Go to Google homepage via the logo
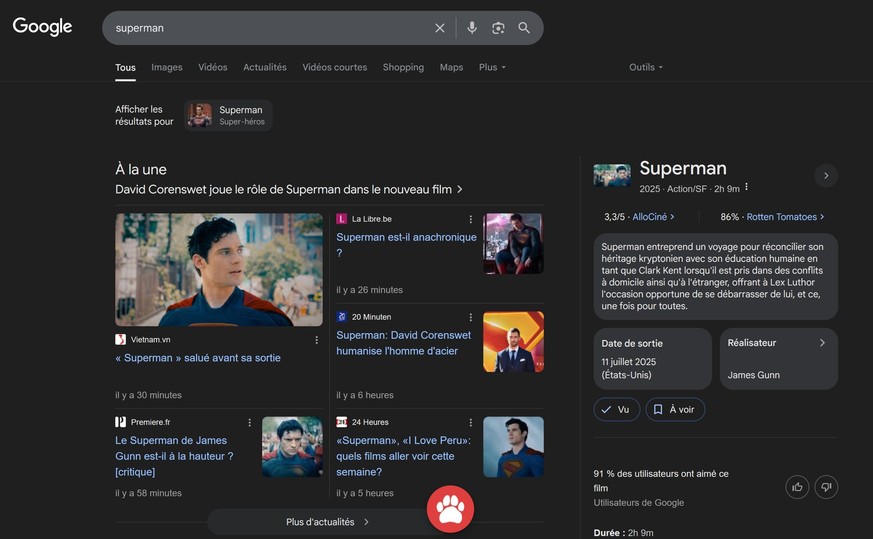This screenshot has width=873, height=539. coord(42,26)
